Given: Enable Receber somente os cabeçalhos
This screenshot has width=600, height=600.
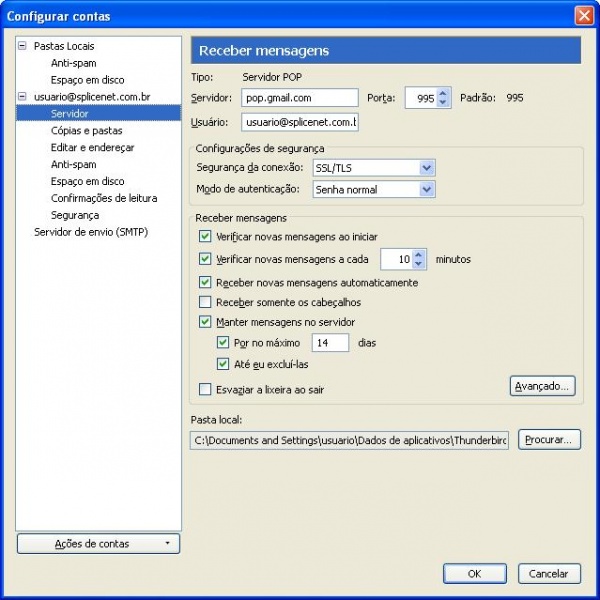Looking at the screenshot, I should [x=205, y=302].
